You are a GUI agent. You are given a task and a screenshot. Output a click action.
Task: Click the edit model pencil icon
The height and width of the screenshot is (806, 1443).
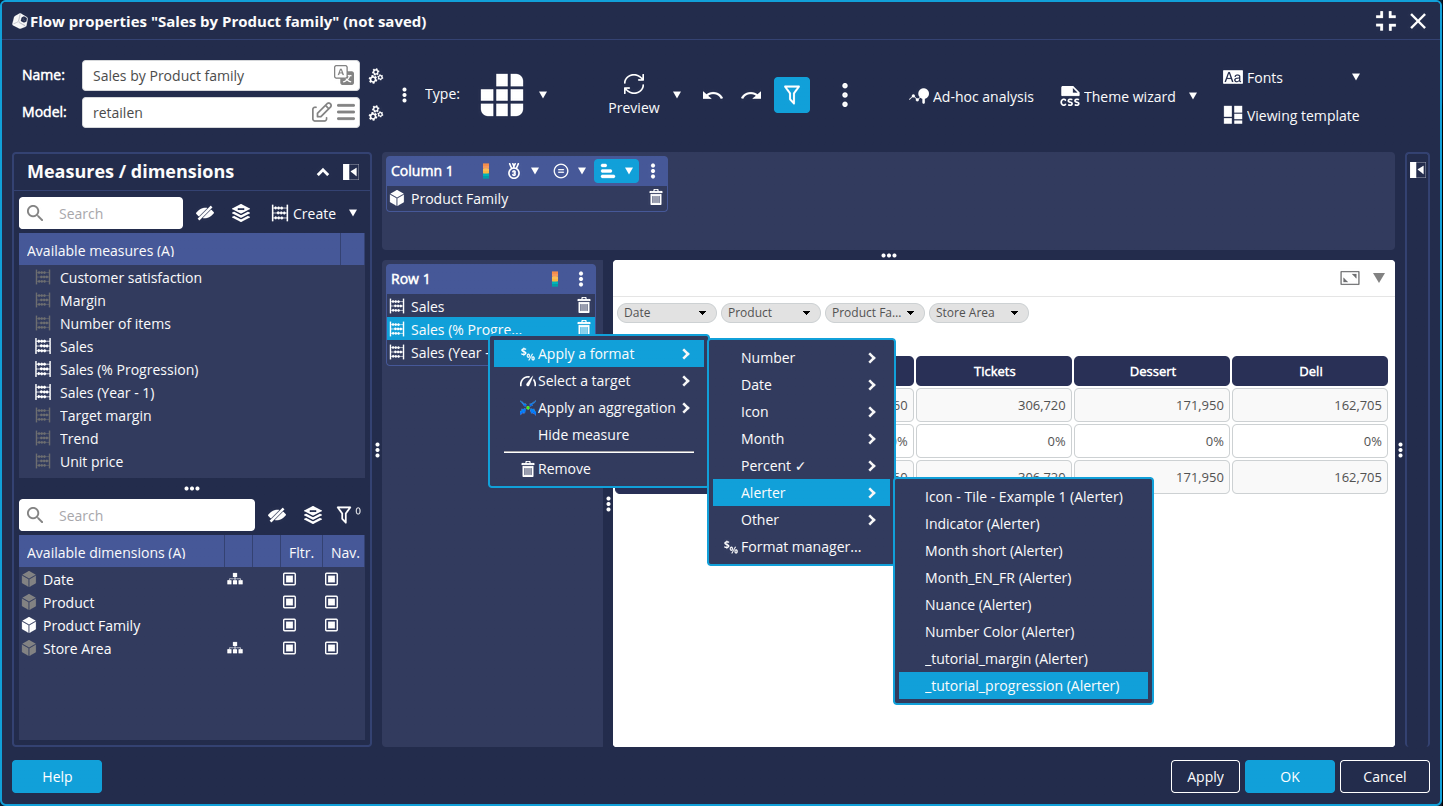(321, 113)
